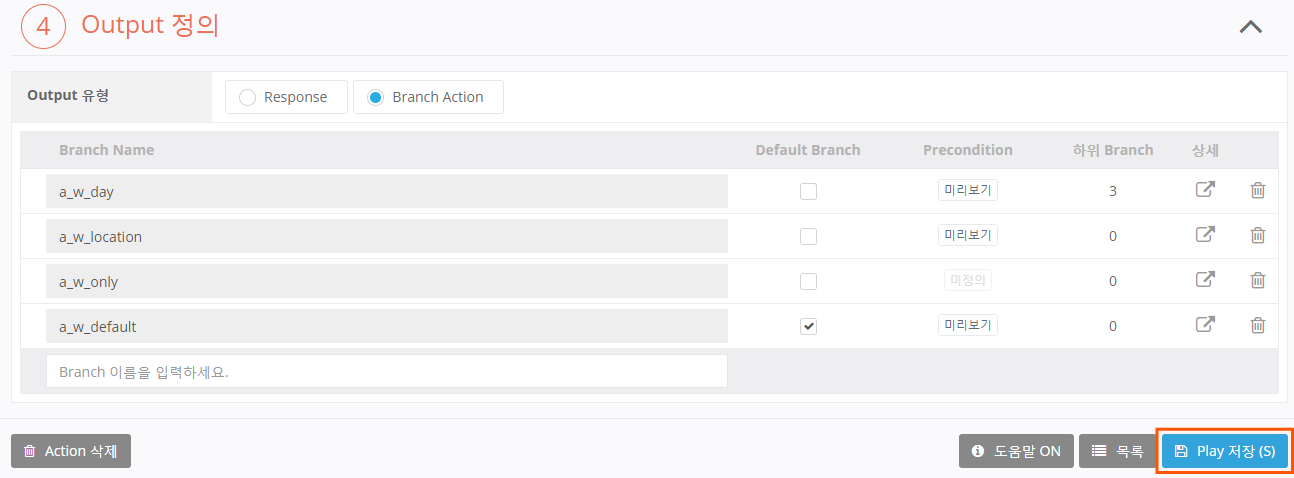Open detail view for a_w_only branch

[x=1206, y=280]
